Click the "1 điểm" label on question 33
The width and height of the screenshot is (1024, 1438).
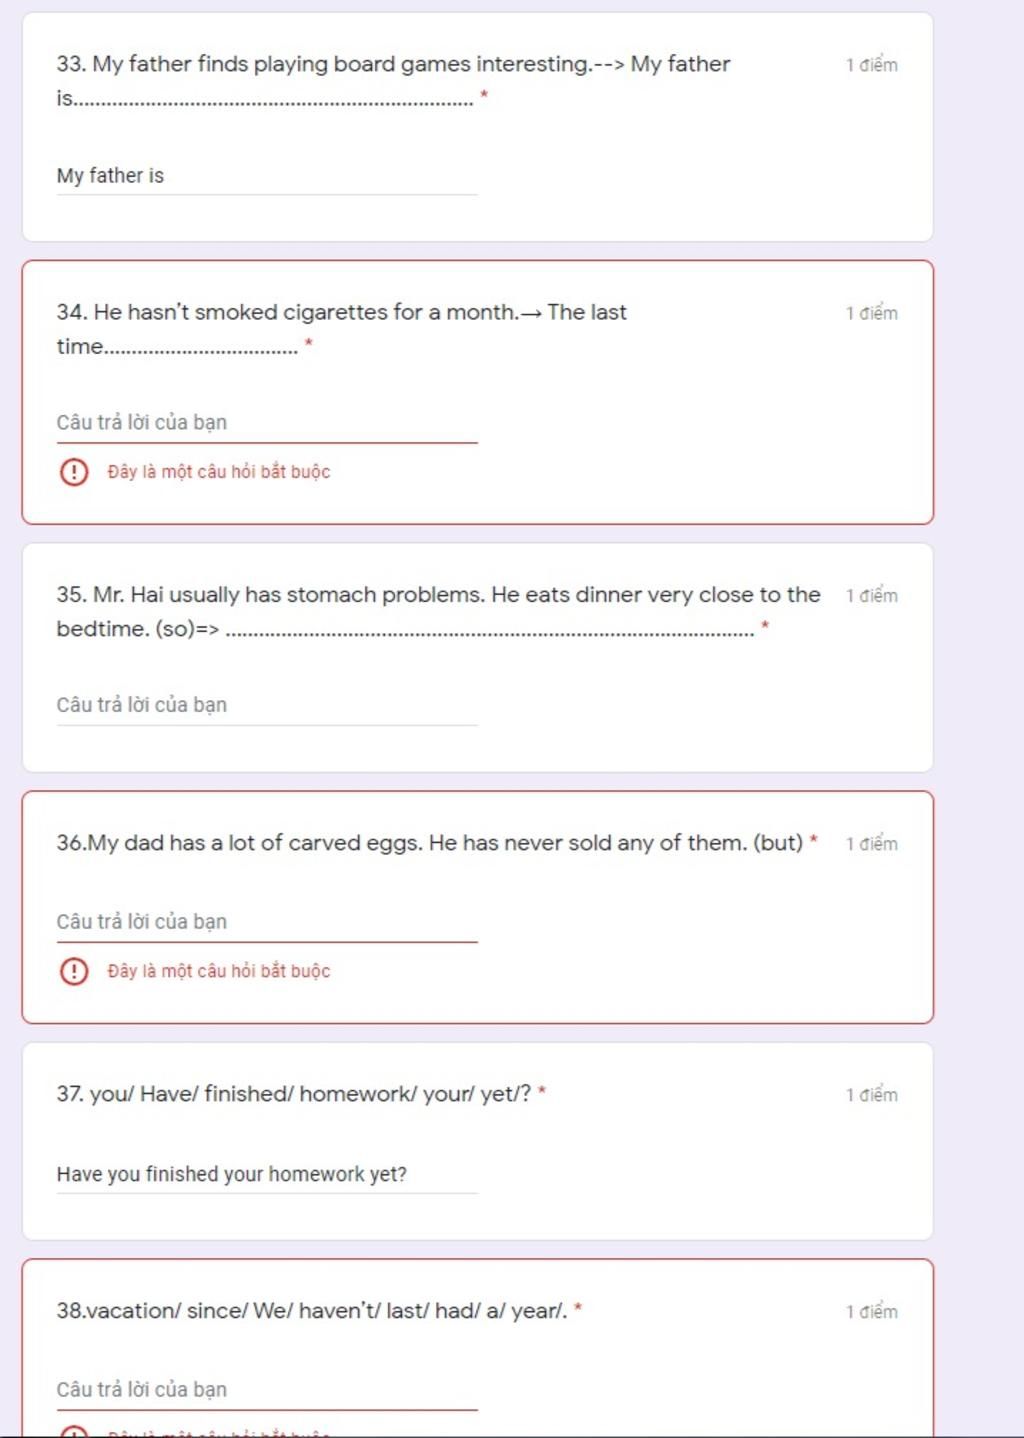pos(872,65)
